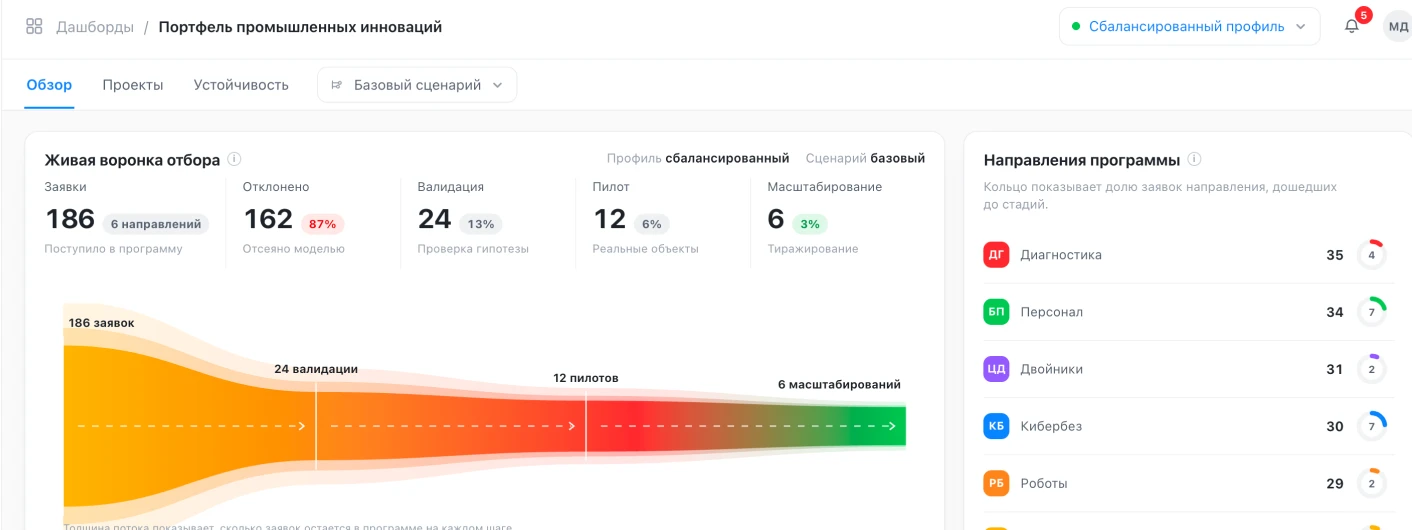
Task: Open the МД user avatar menu
Action: [x=1397, y=27]
